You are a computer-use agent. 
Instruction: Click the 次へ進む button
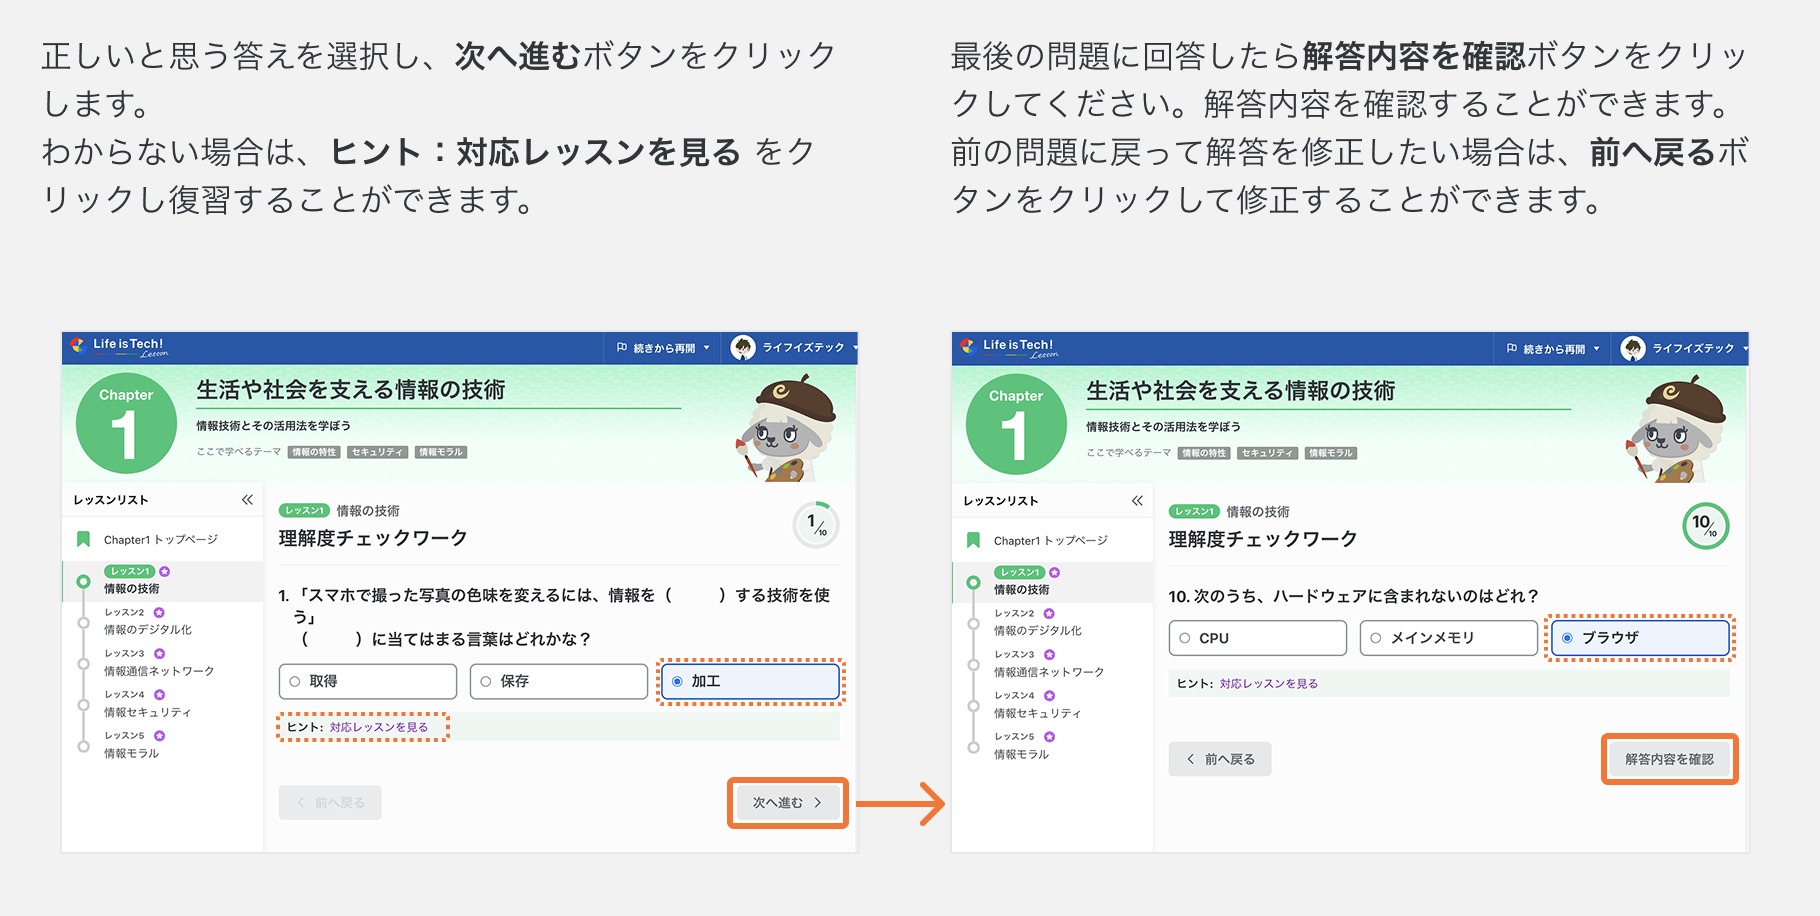click(786, 802)
